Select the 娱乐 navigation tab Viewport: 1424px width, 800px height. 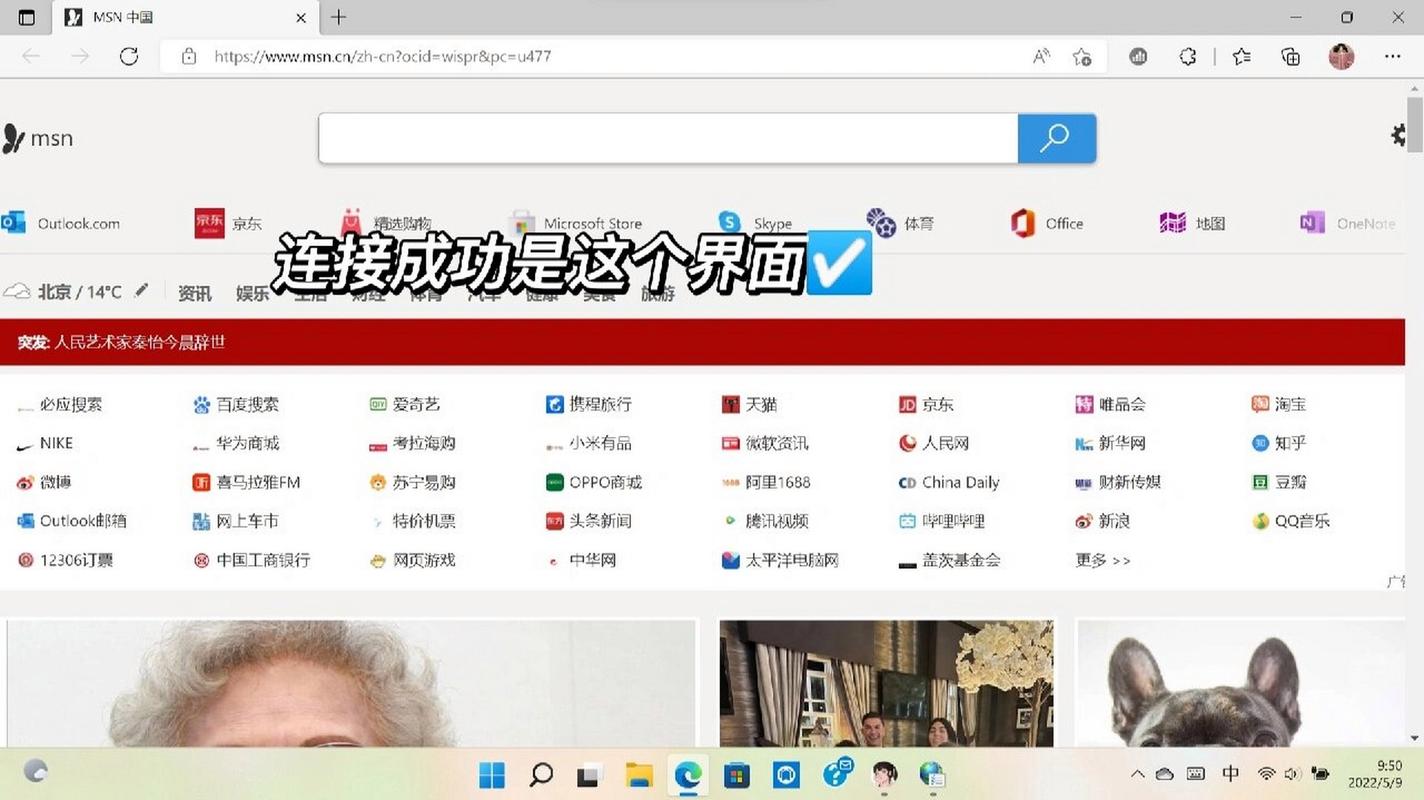(252, 293)
